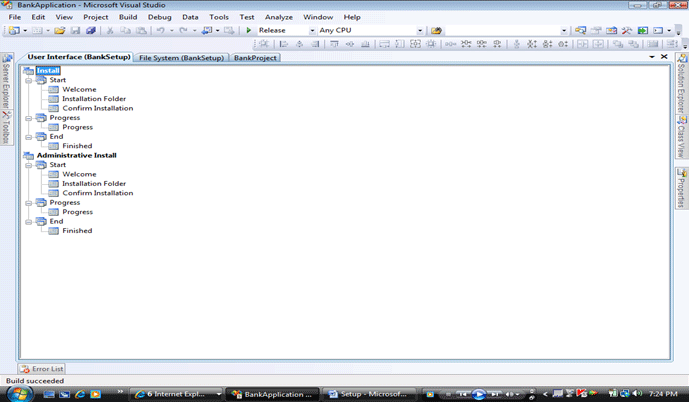Click the Windows Start orb
Screen dimensions: 689x402
click(x=19, y=393)
